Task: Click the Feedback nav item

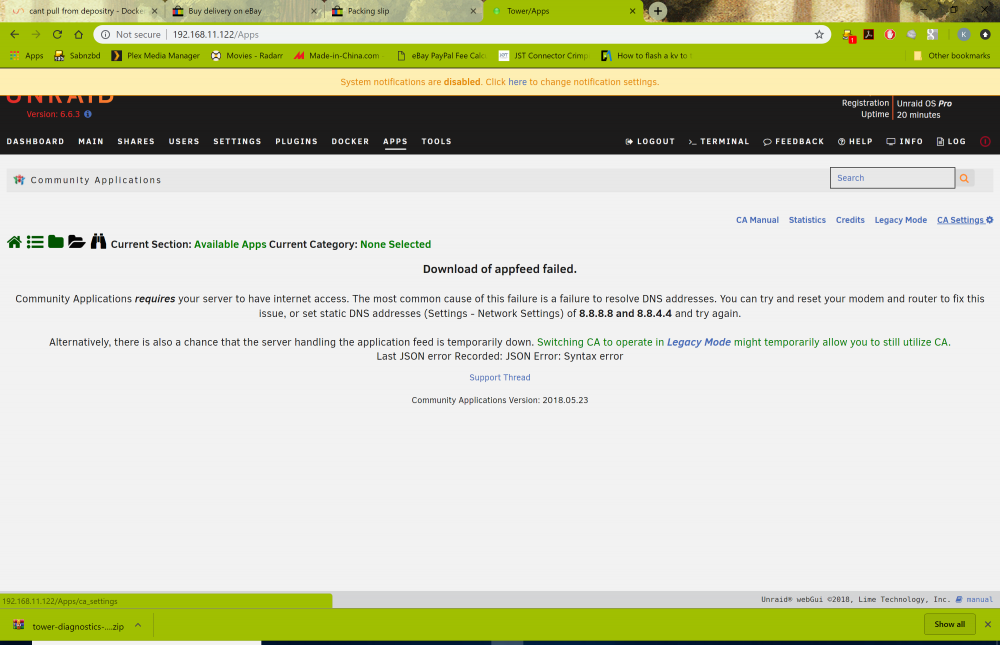Action: pyautogui.click(x=793, y=142)
